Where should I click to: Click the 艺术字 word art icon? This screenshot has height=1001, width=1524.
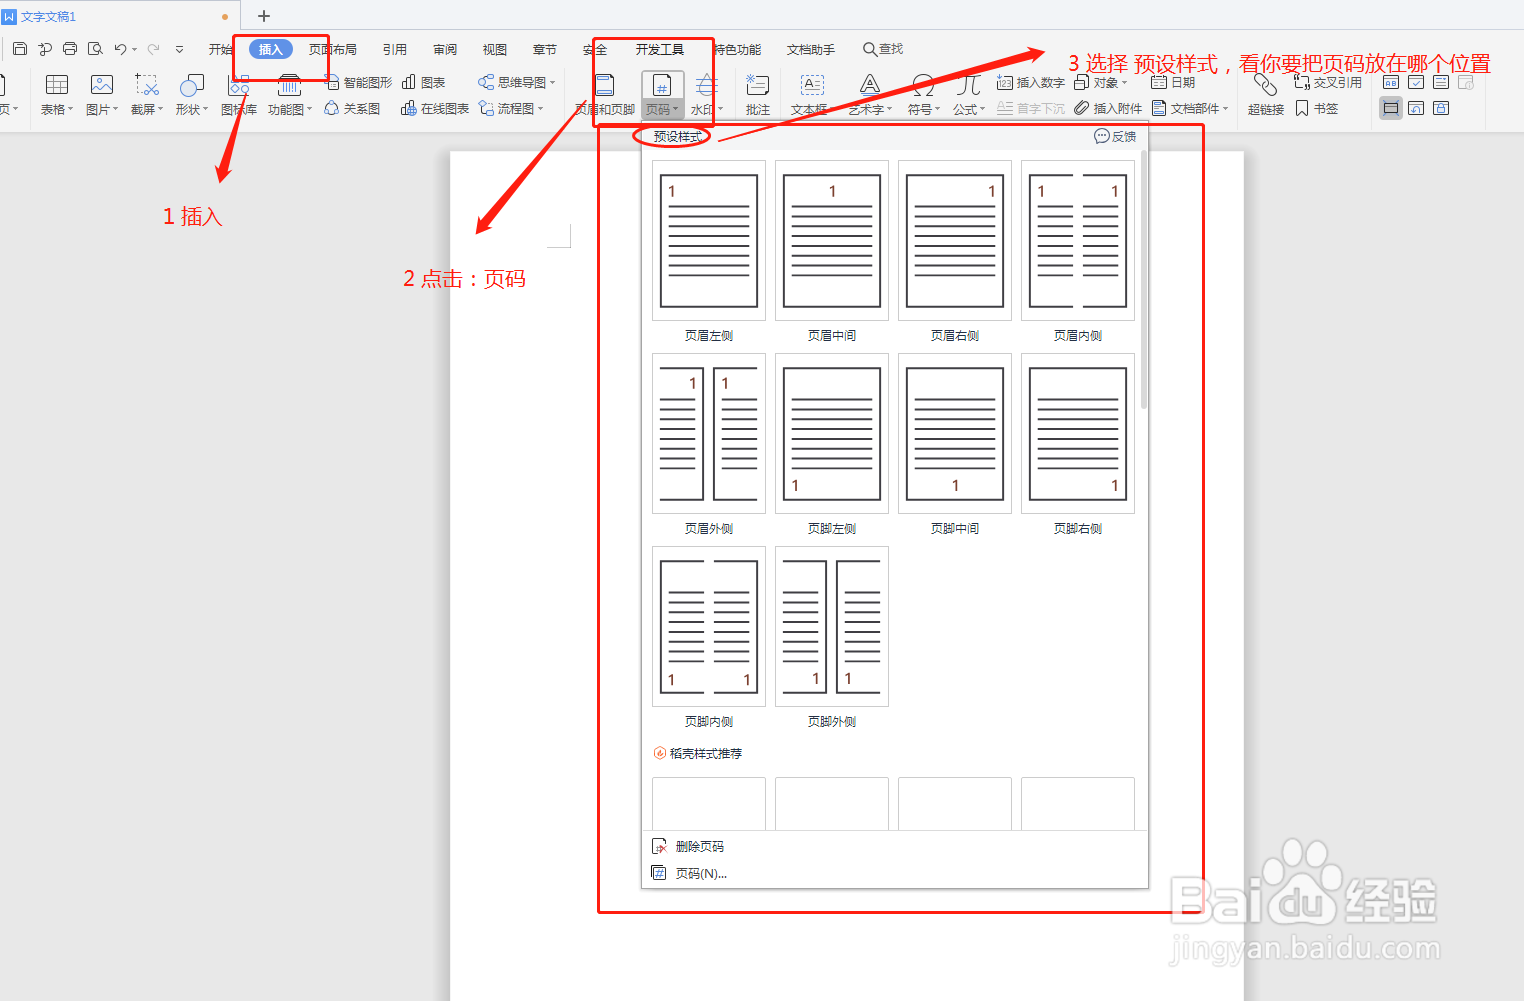click(870, 85)
